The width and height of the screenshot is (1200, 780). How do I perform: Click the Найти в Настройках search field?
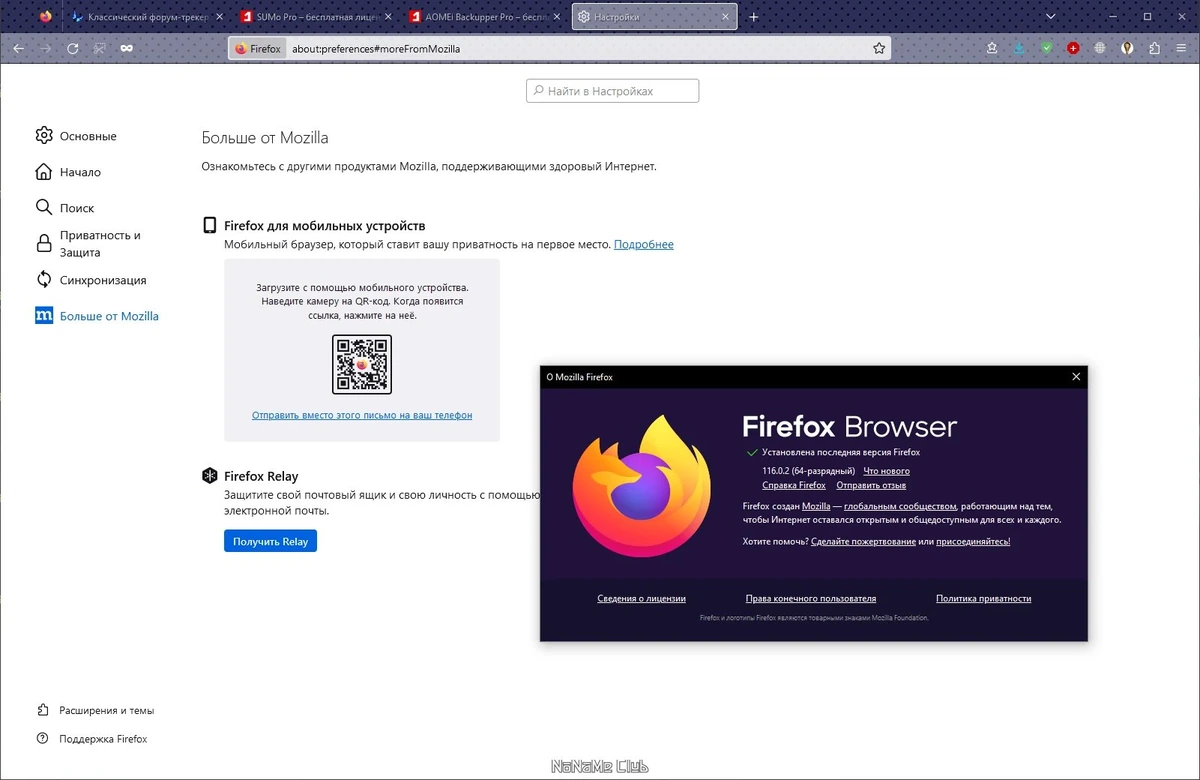[x=612, y=91]
